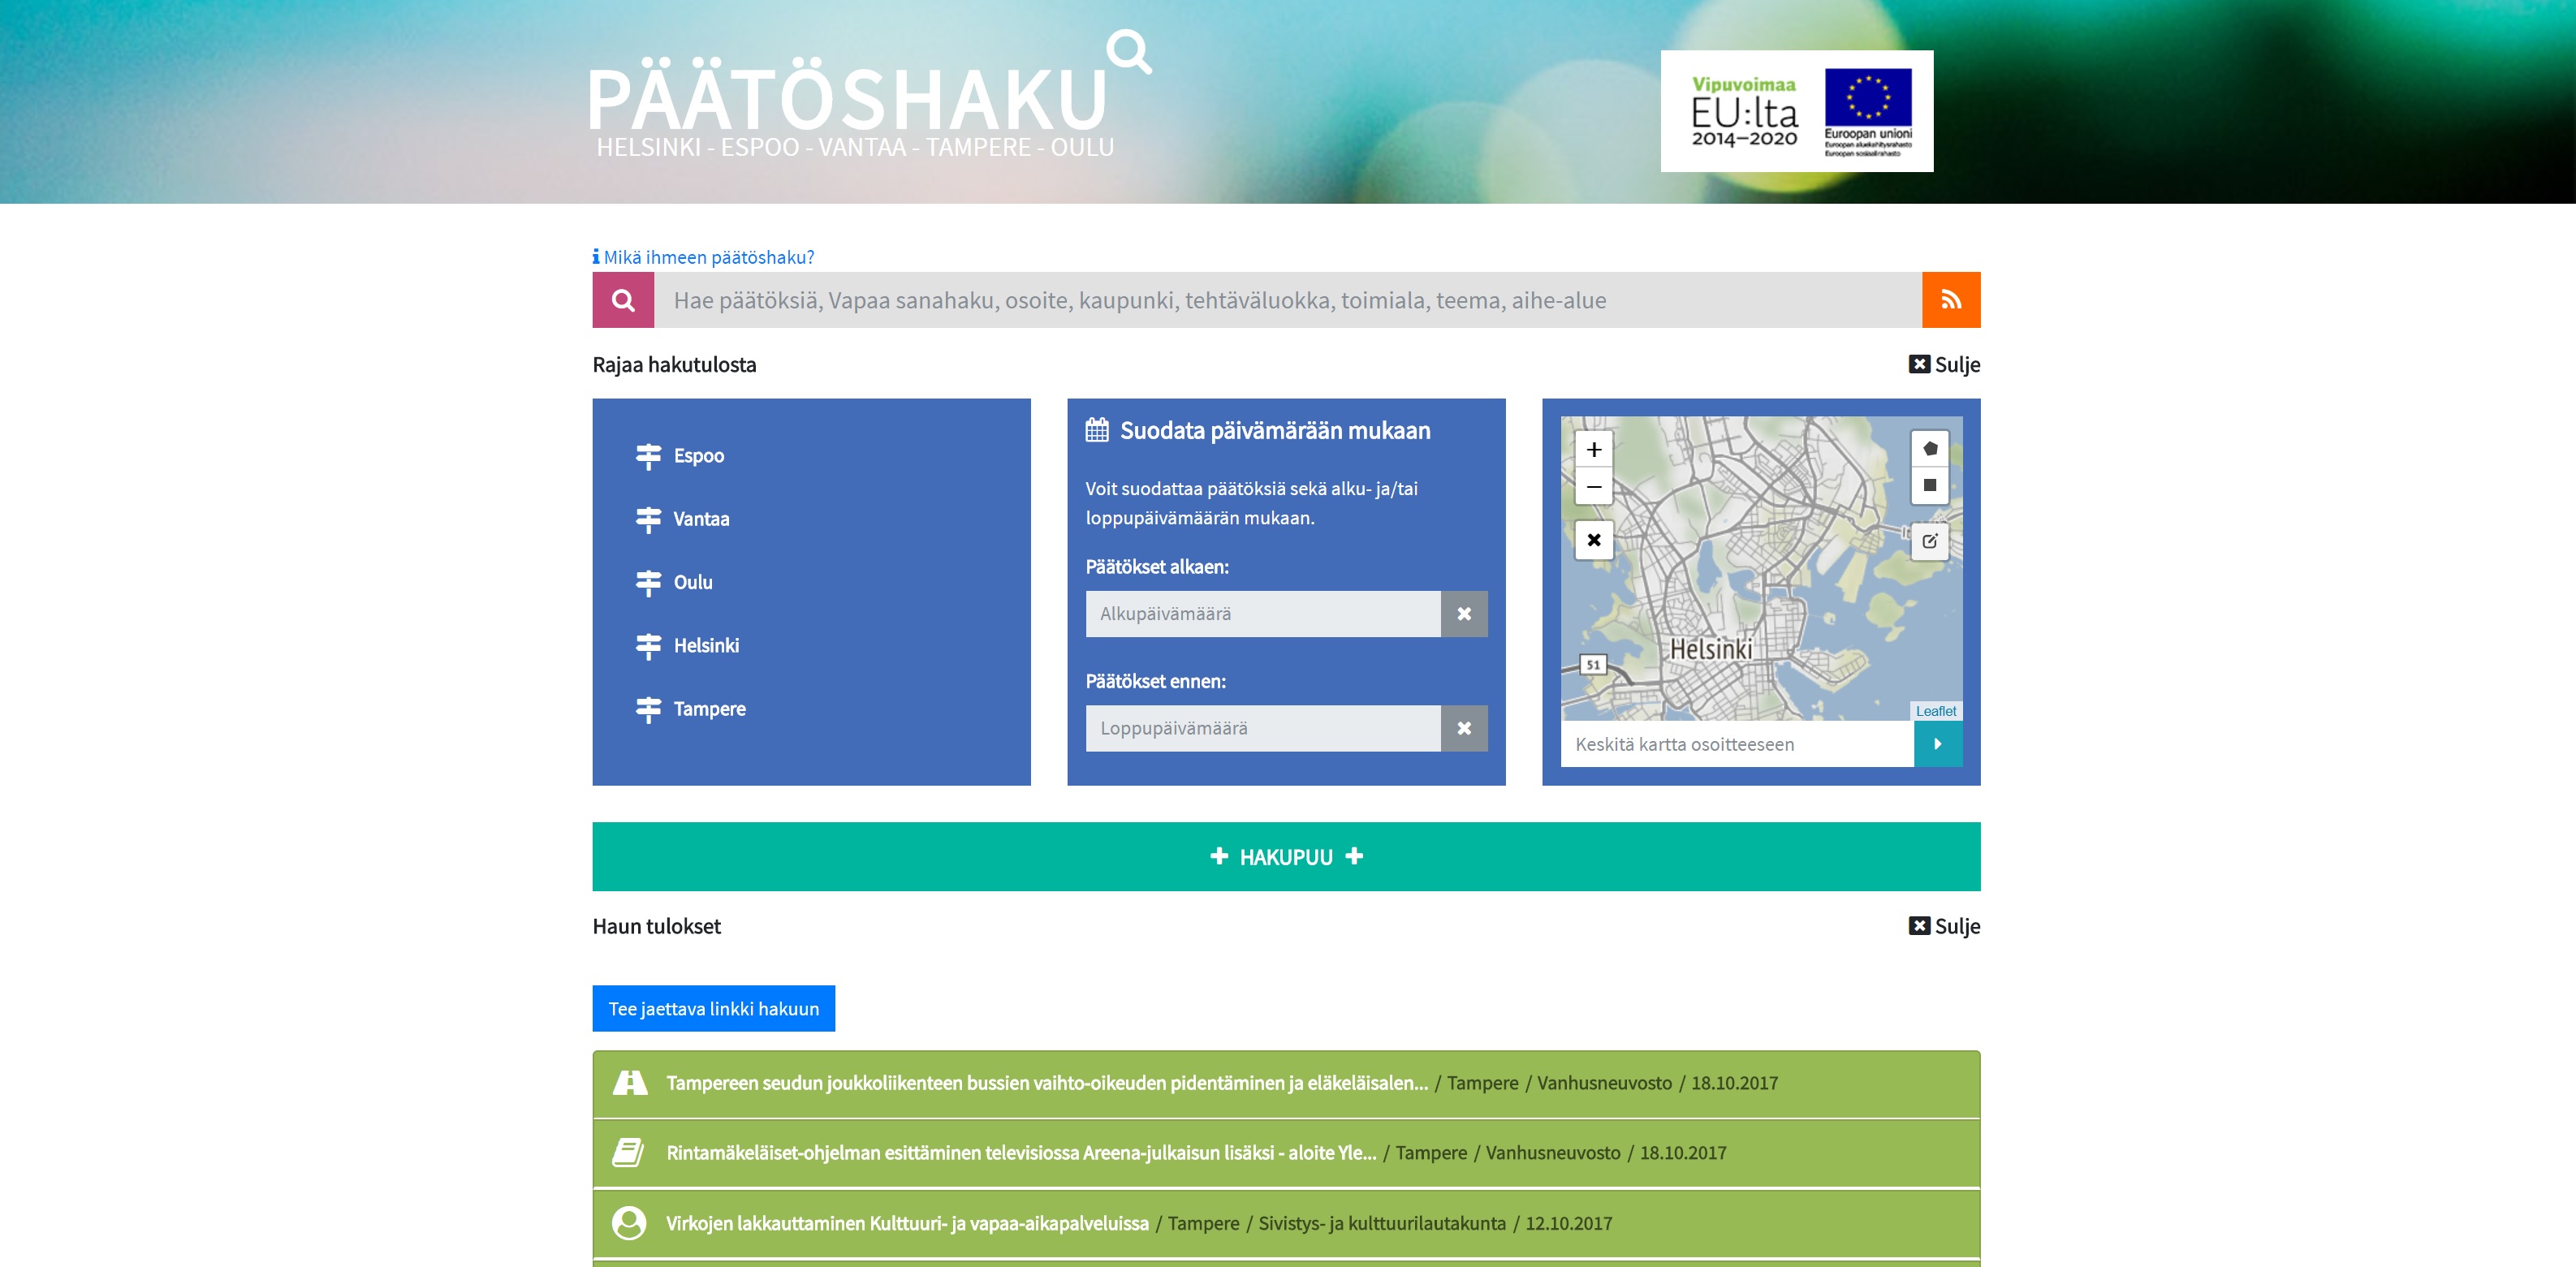Clear the Loppupäivämäärä end date

pyautogui.click(x=1464, y=728)
